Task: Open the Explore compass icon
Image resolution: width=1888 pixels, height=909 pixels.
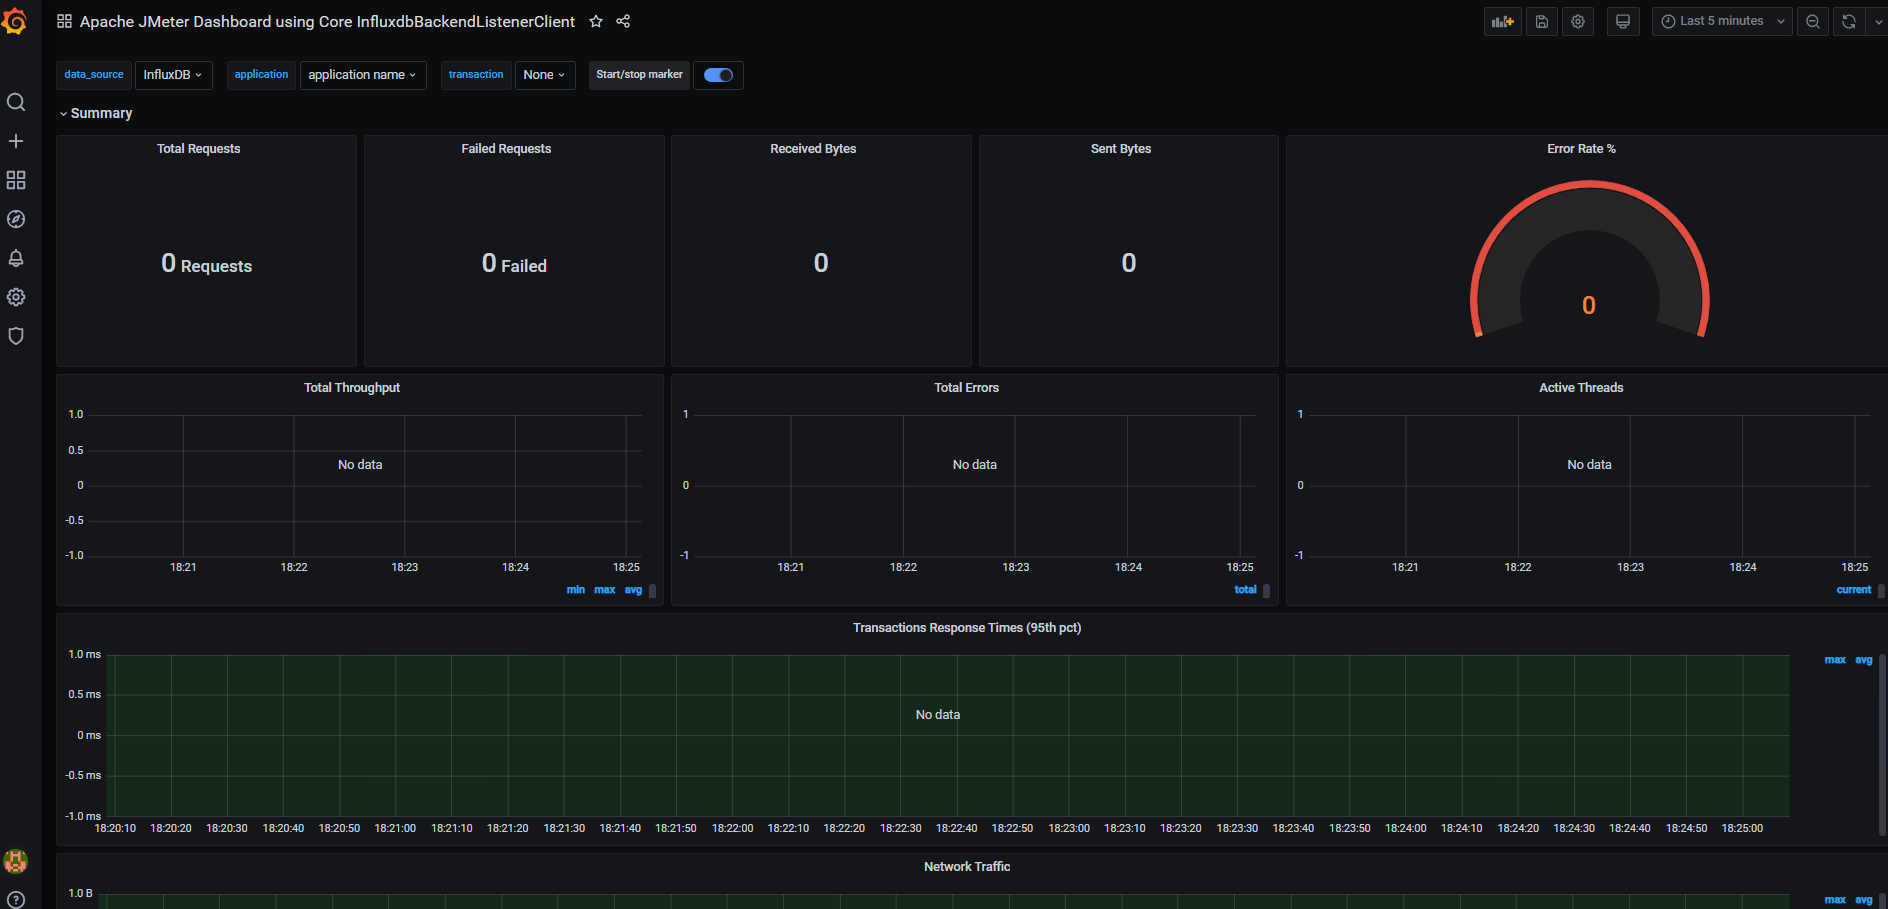Action: (16, 219)
